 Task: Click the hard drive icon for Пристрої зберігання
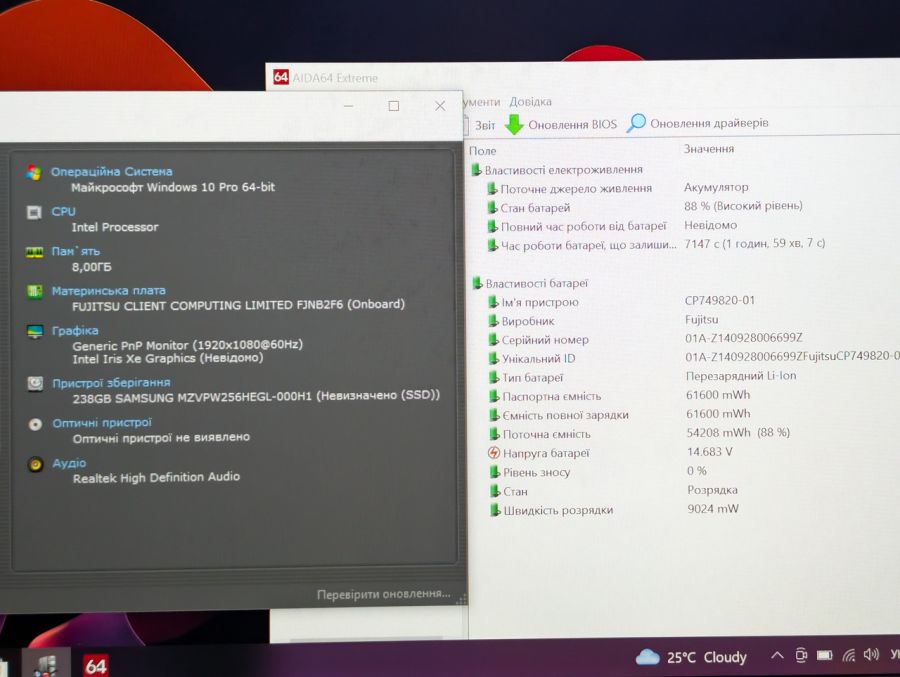click(36, 384)
